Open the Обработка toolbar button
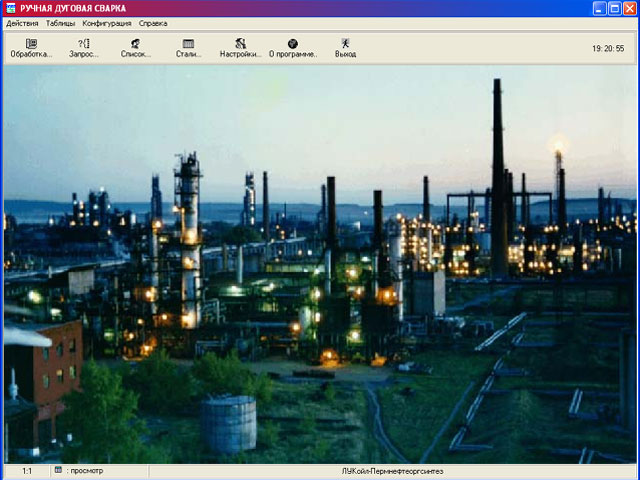The image size is (640, 480). tap(31, 48)
